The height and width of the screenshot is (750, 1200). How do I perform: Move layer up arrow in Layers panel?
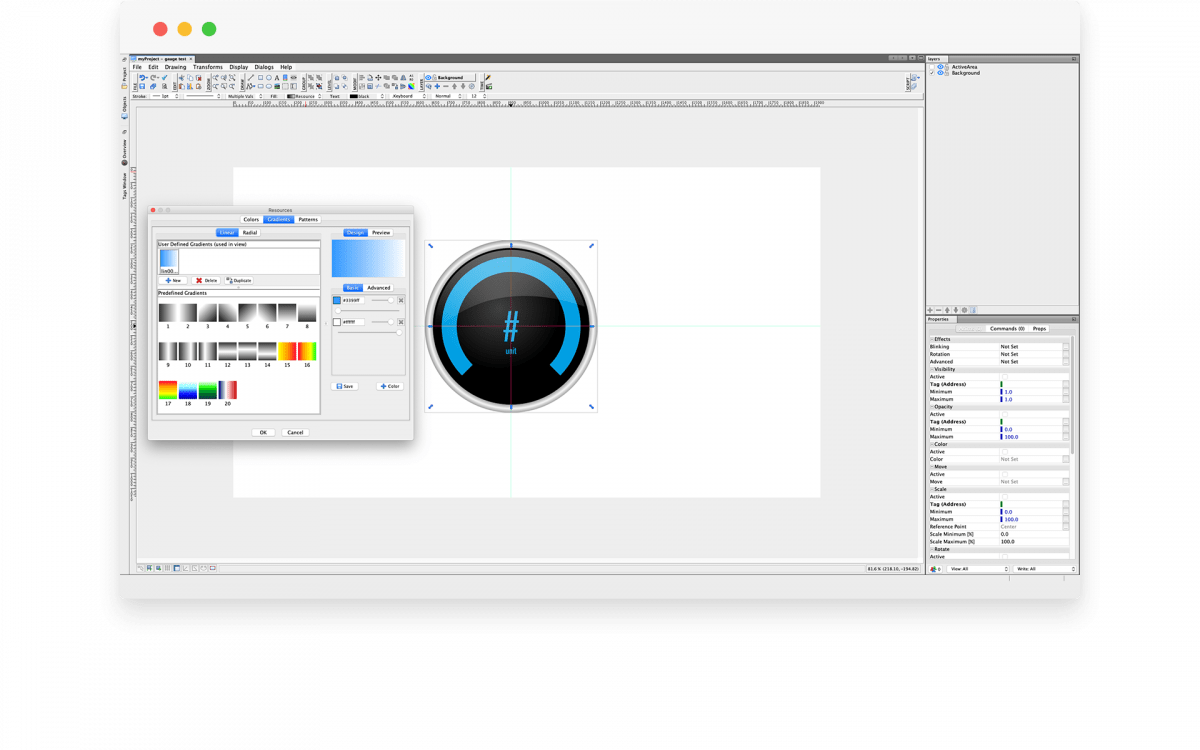pos(947,310)
